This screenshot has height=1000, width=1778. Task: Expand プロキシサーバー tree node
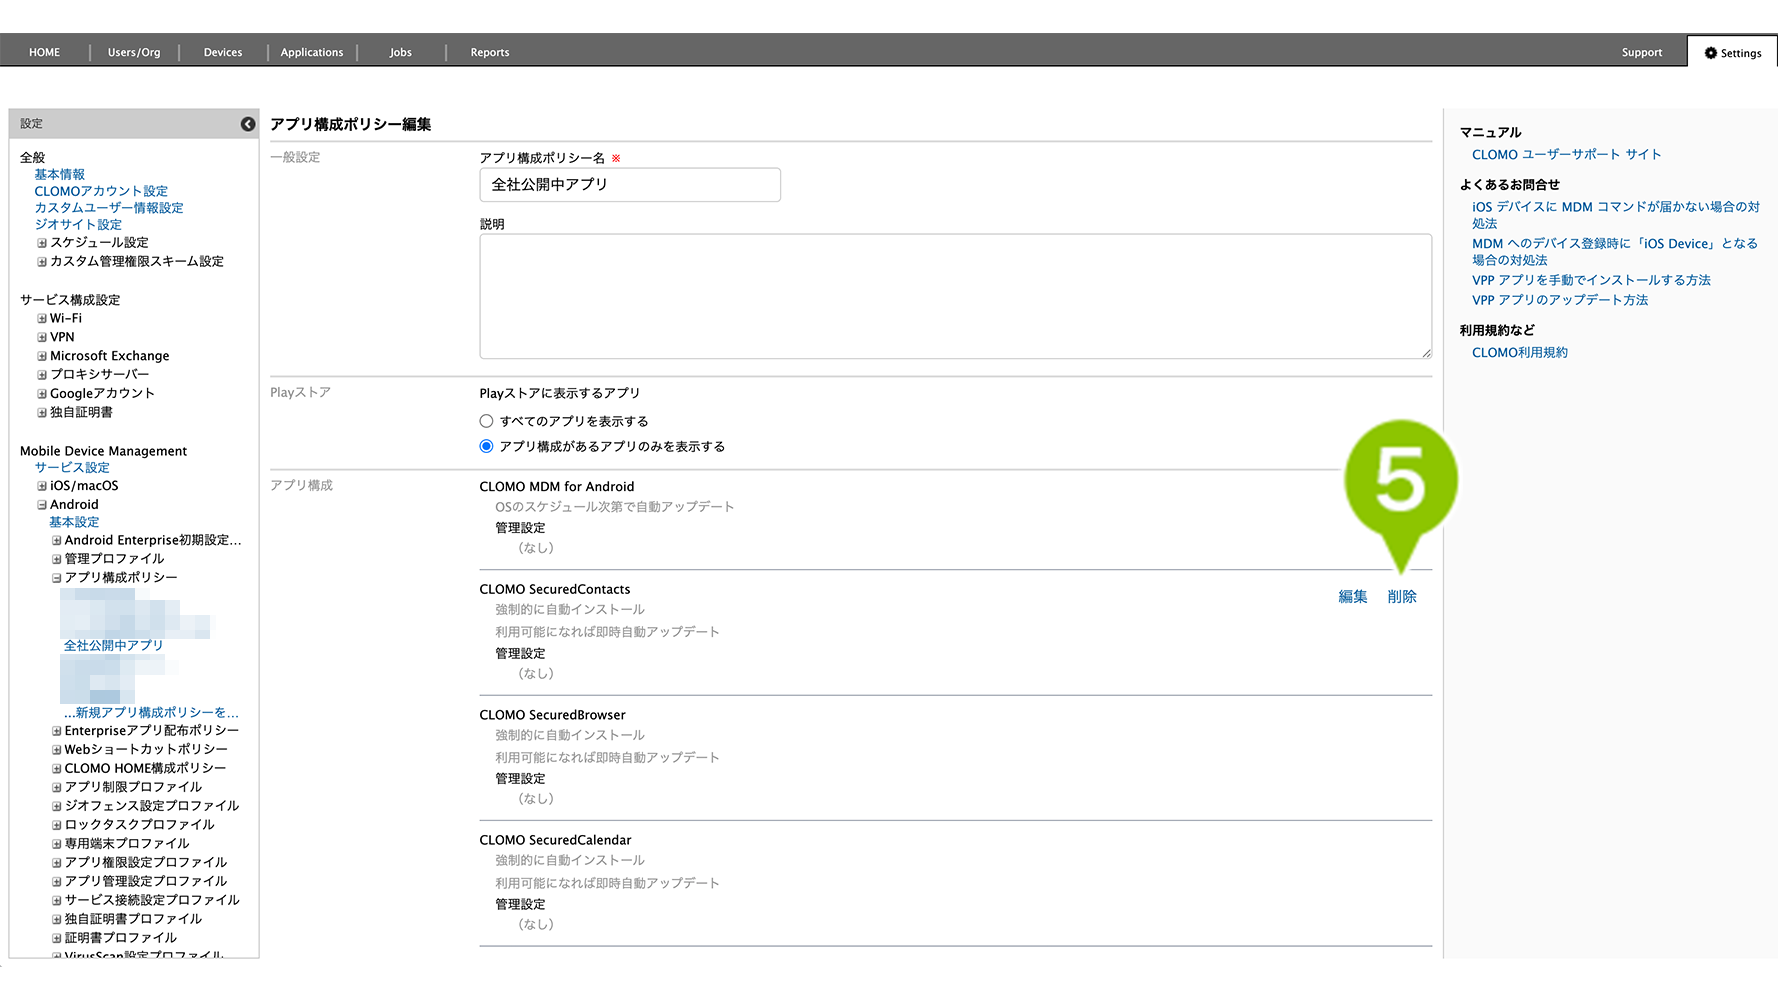(42, 375)
